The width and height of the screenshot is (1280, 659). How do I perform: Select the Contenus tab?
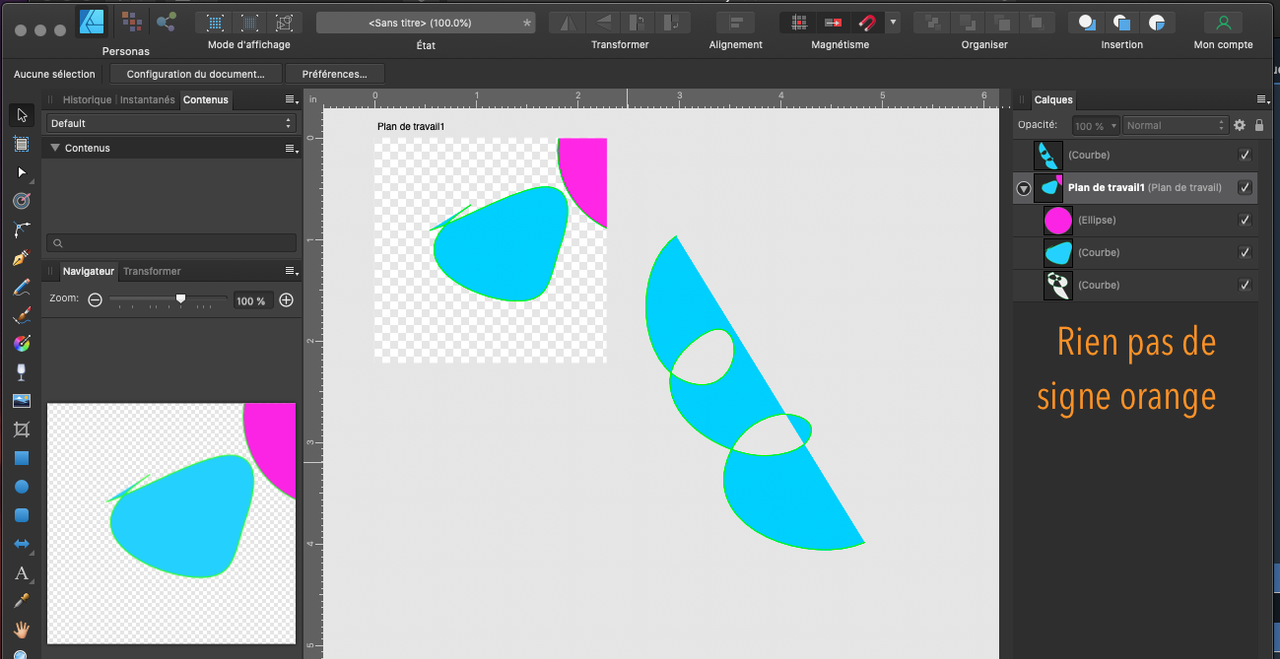pos(205,100)
